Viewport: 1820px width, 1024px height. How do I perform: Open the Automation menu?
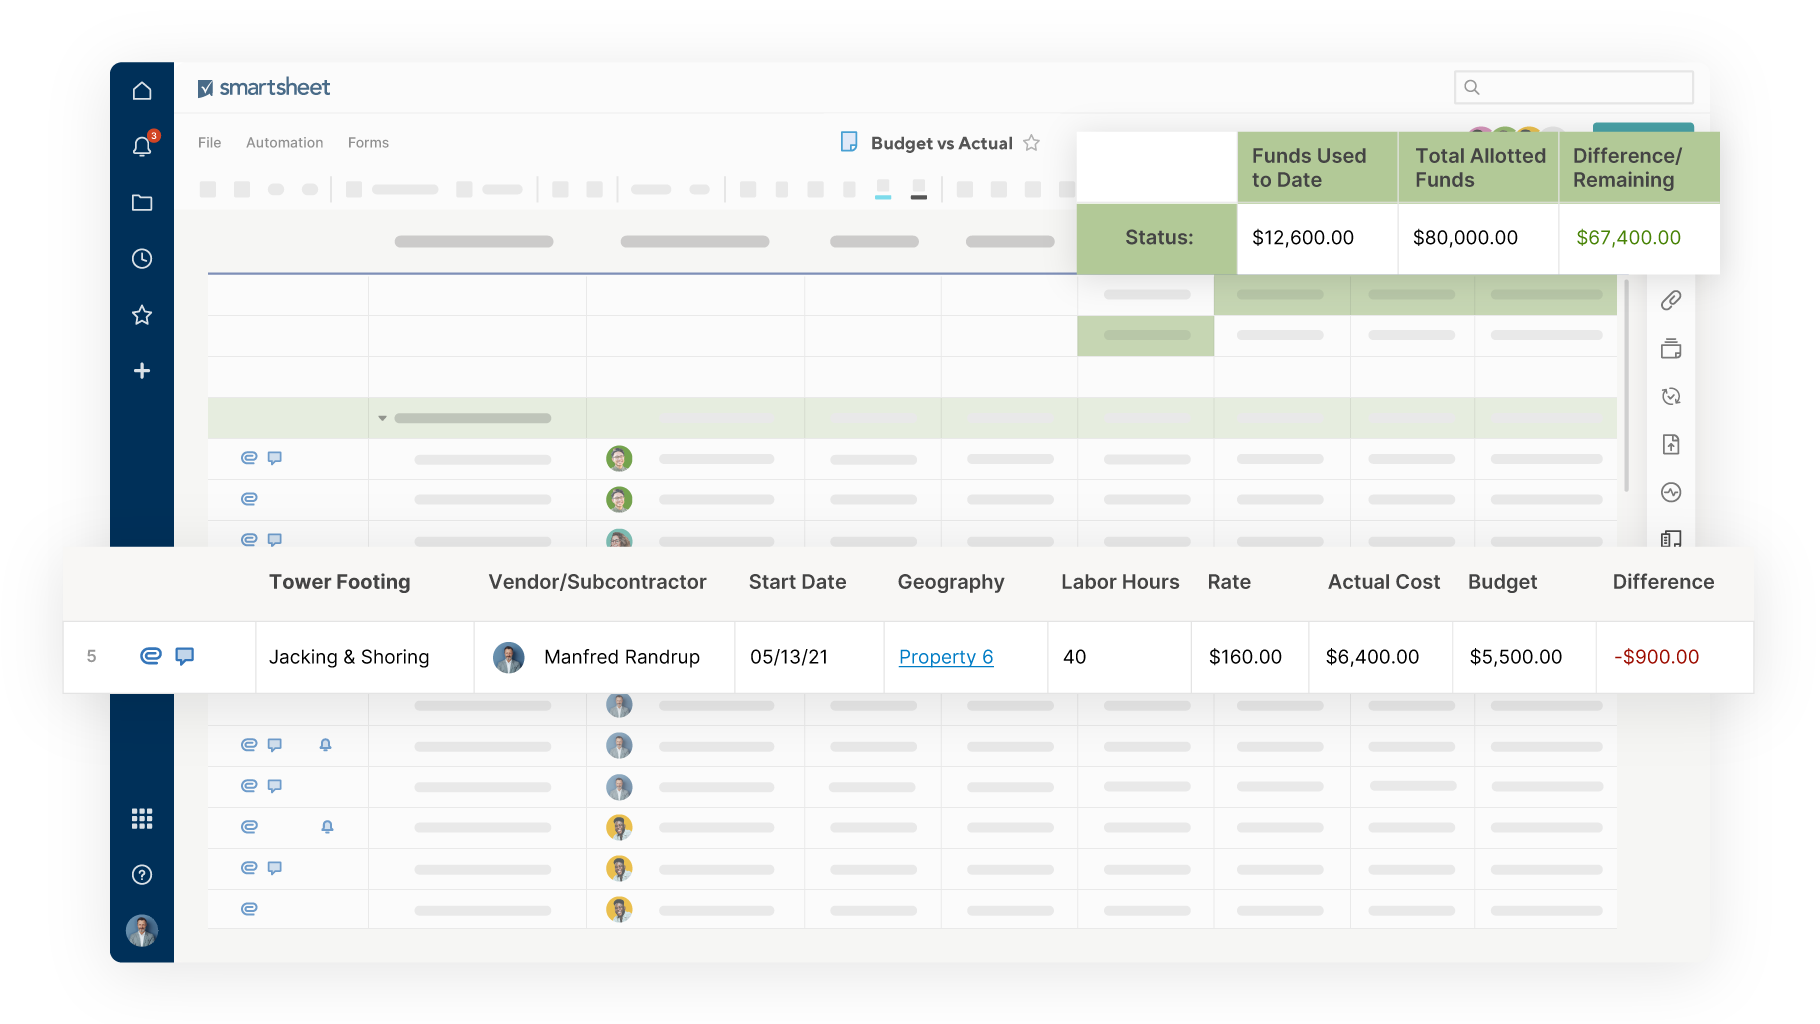[x=284, y=143]
